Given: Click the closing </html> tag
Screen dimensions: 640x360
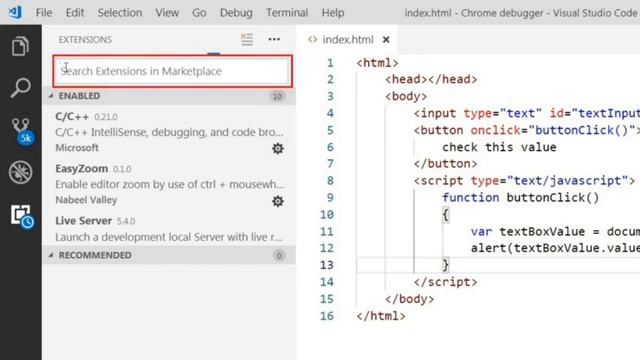Looking at the screenshot, I should click(381, 316).
